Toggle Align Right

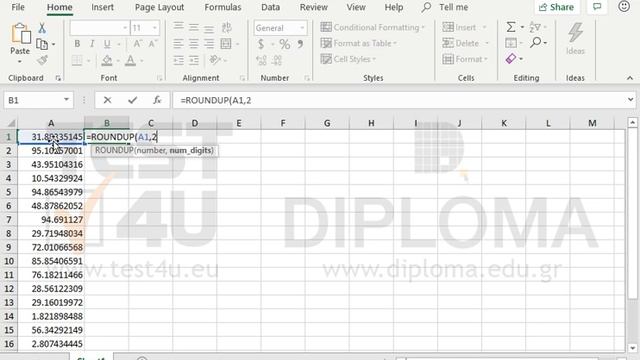[x=209, y=44]
